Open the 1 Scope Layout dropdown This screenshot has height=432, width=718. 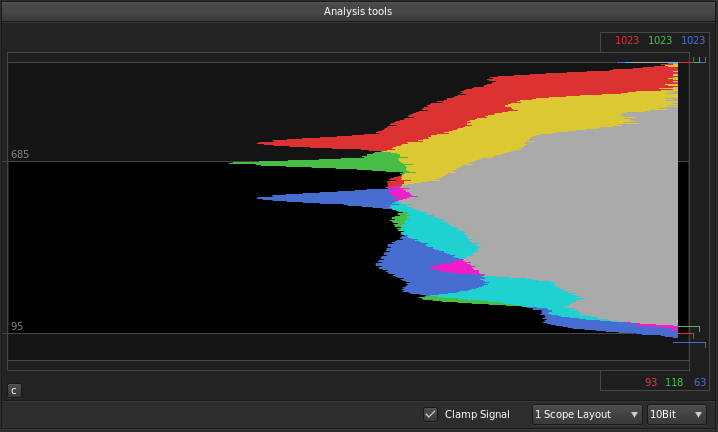[x=587, y=414]
